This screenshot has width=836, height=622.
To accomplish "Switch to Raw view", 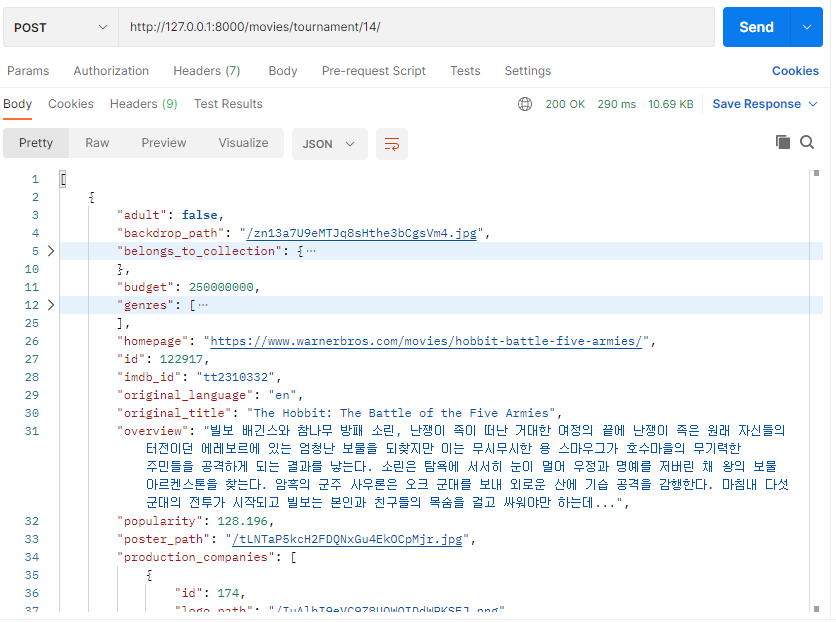I will [97, 143].
